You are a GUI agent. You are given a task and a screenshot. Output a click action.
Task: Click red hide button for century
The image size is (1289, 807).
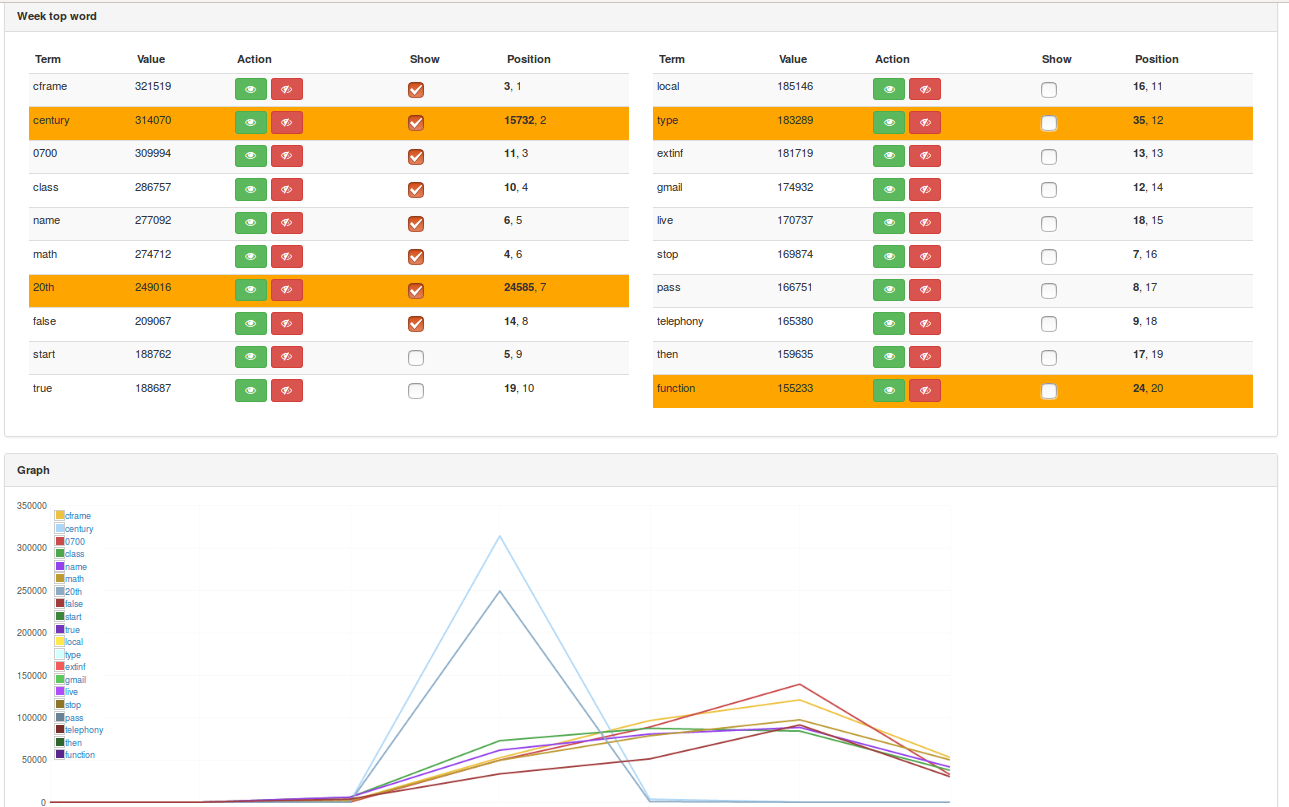(x=287, y=123)
